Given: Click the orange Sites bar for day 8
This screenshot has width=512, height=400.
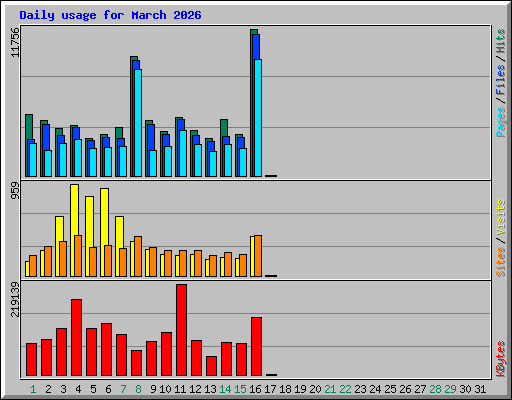Looking at the screenshot, I should (x=138, y=257).
